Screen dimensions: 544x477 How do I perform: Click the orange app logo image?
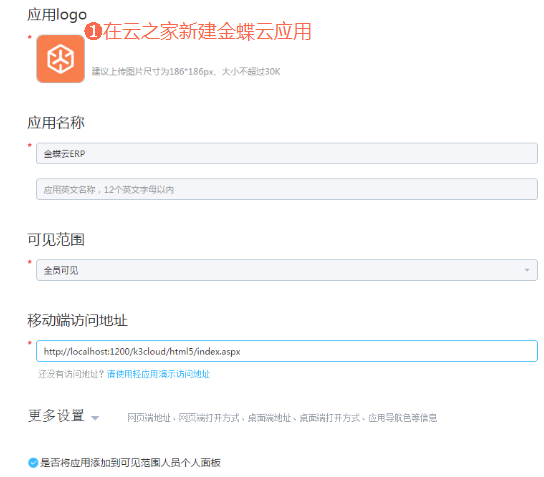[x=61, y=59]
